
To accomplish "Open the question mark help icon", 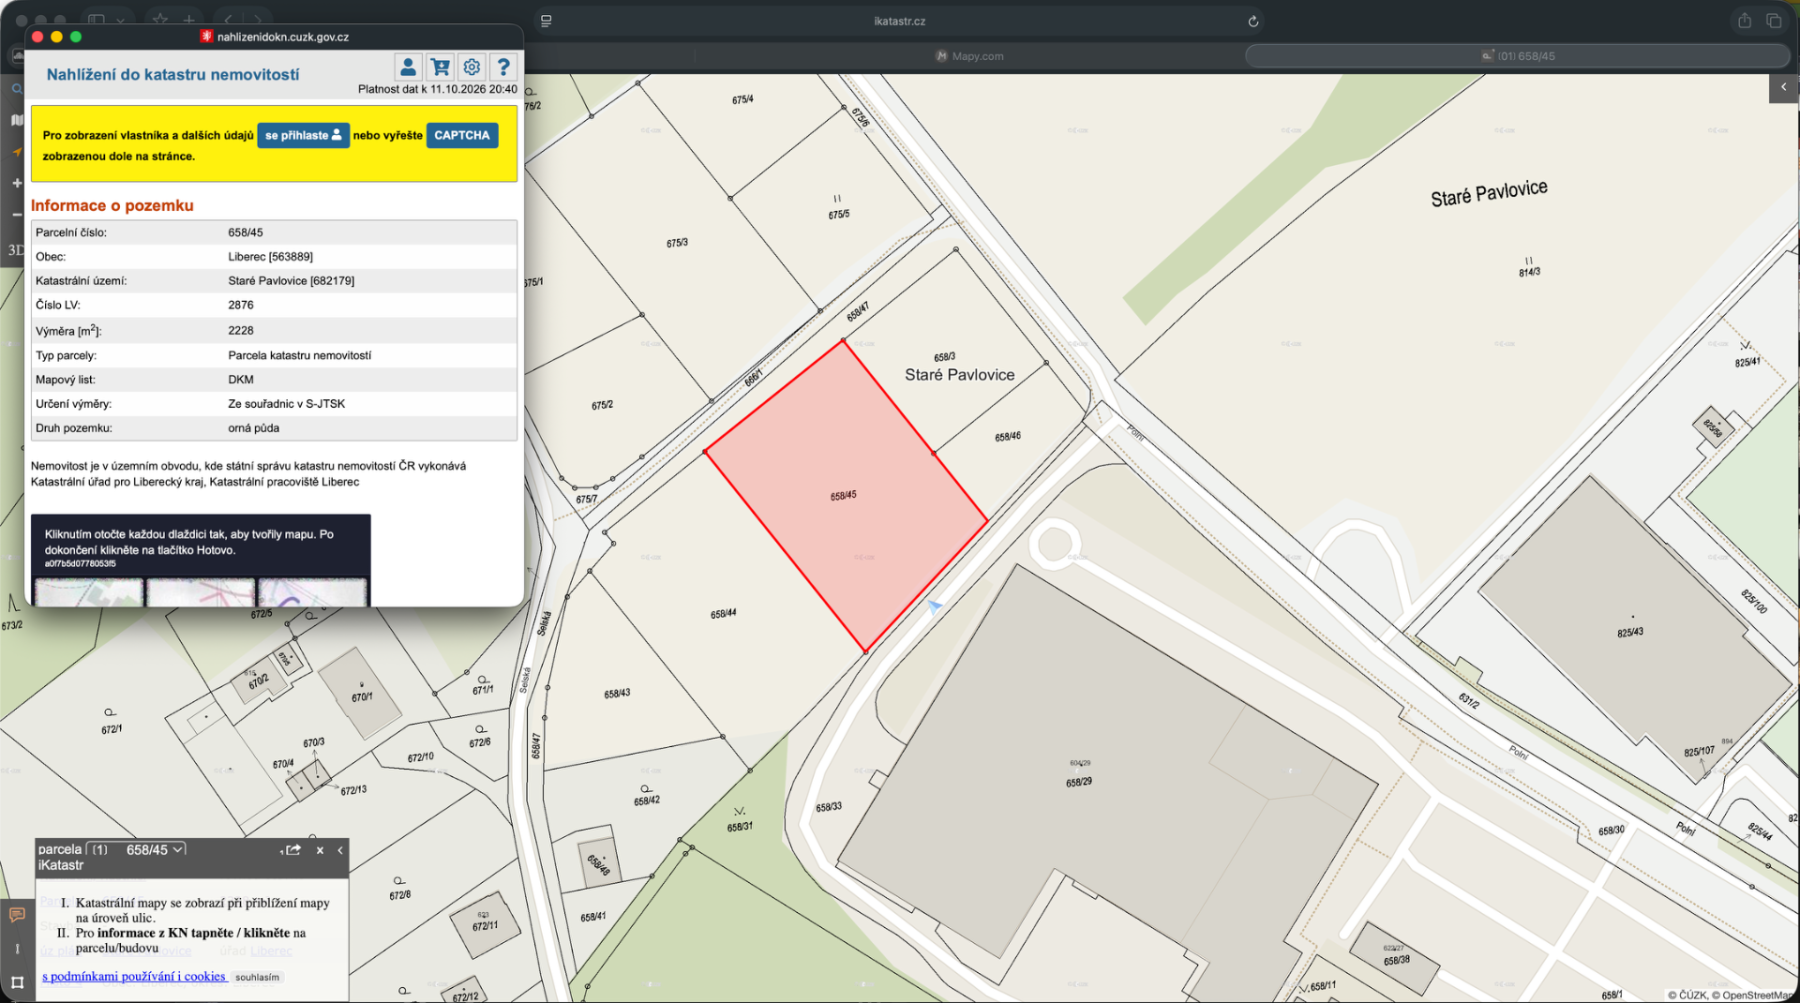I will coord(504,67).
